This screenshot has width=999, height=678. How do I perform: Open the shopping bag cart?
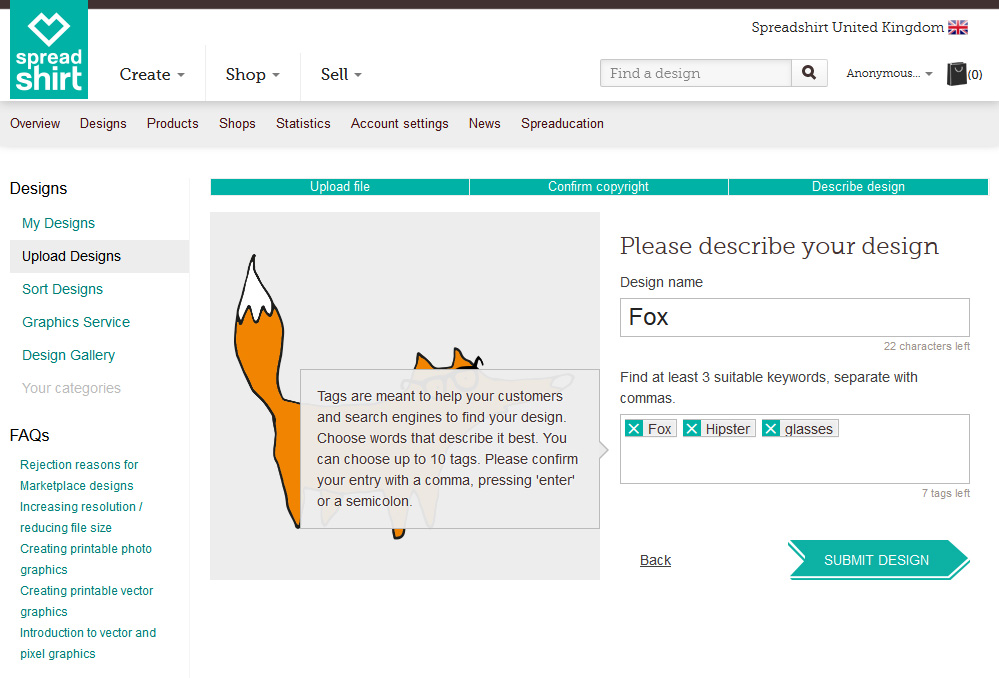pos(958,74)
